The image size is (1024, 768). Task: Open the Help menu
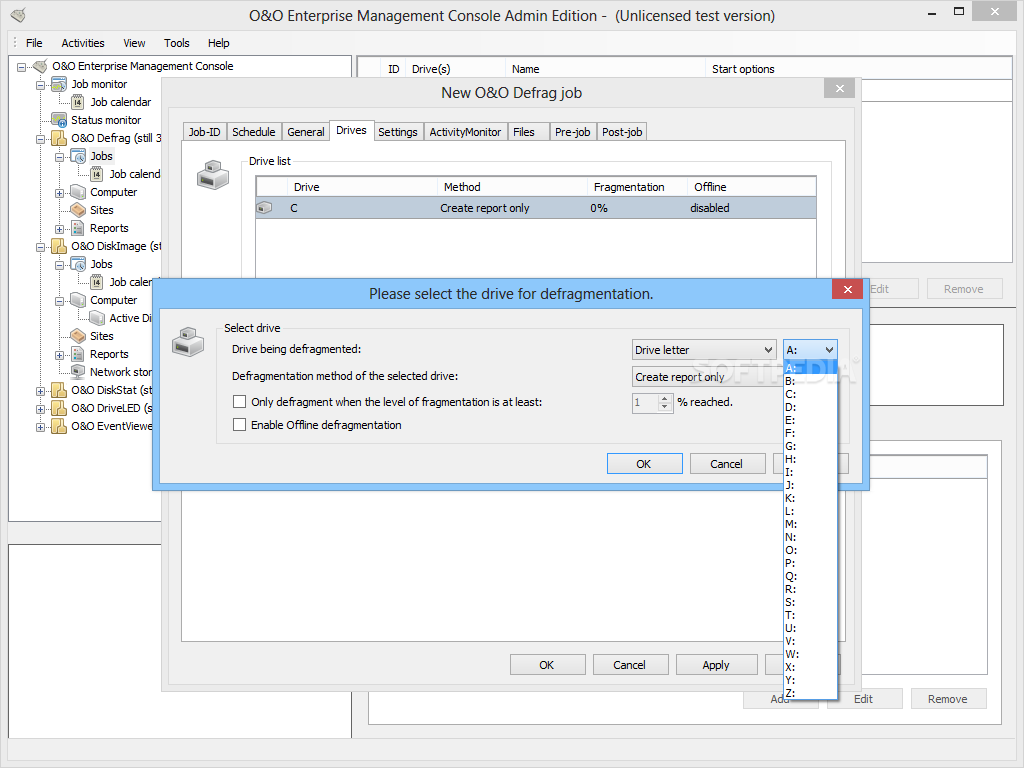point(219,43)
